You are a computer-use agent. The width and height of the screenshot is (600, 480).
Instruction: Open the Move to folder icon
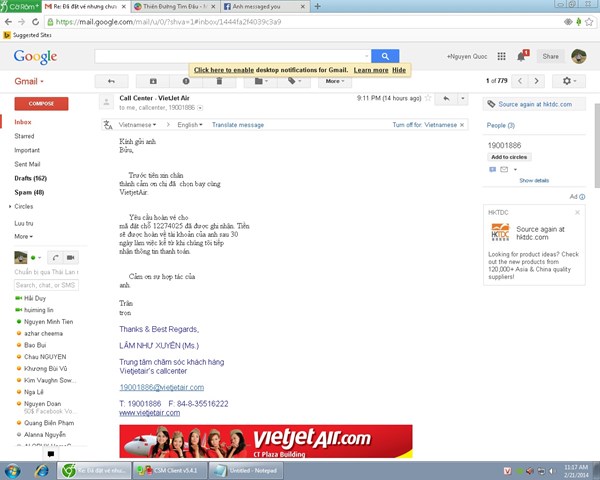coord(261,81)
